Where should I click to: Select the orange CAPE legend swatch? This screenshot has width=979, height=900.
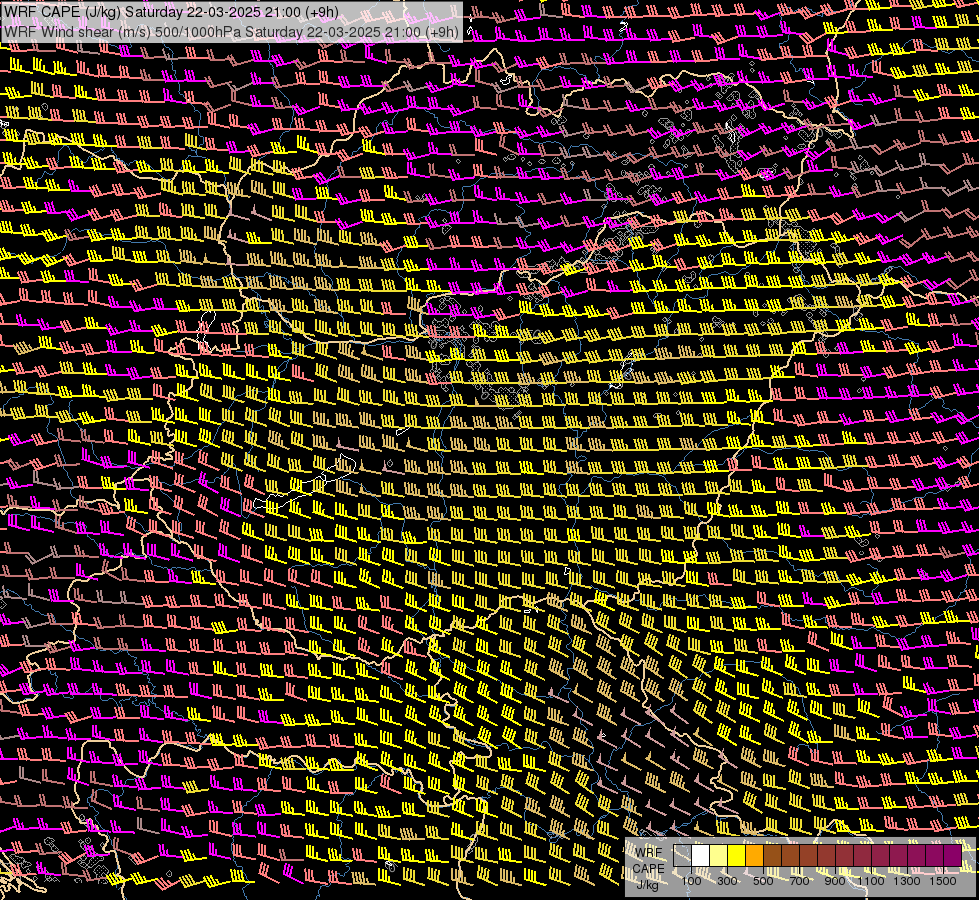coord(754,856)
